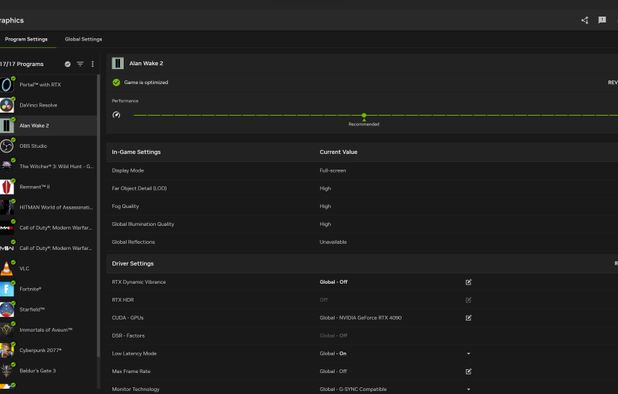
Task: Click the RTX HDR edit icon
Action: pos(468,300)
